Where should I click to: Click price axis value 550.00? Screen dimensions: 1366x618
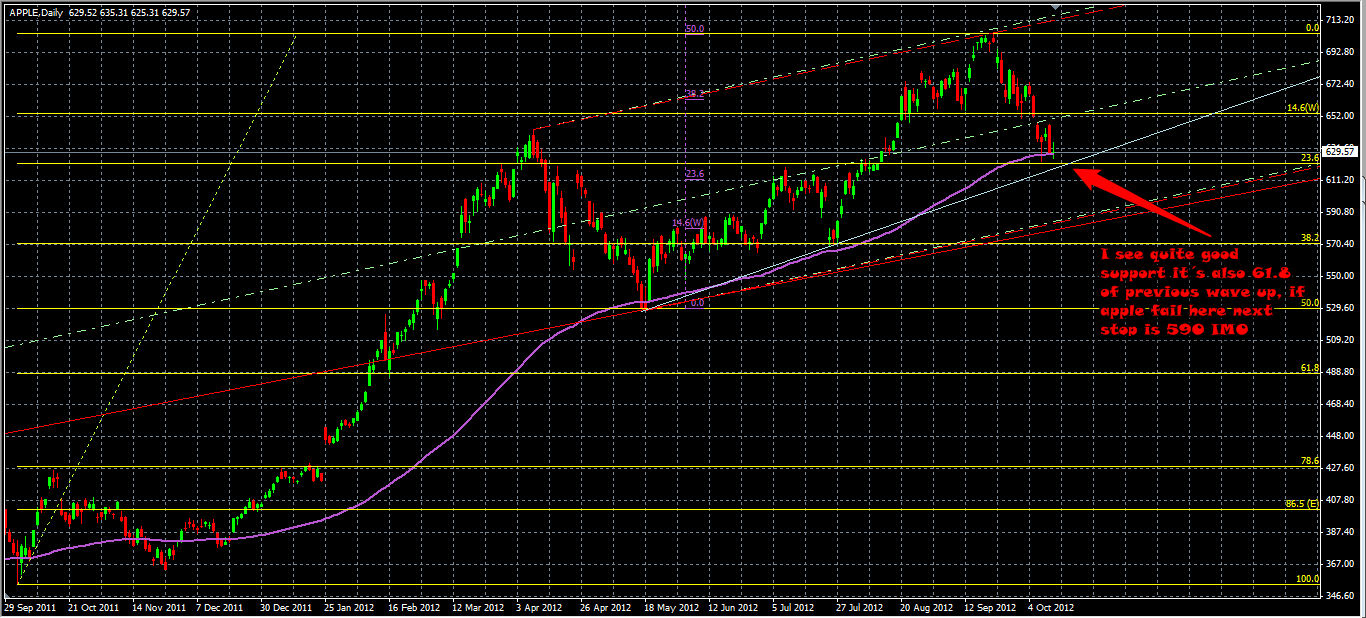(1339, 275)
